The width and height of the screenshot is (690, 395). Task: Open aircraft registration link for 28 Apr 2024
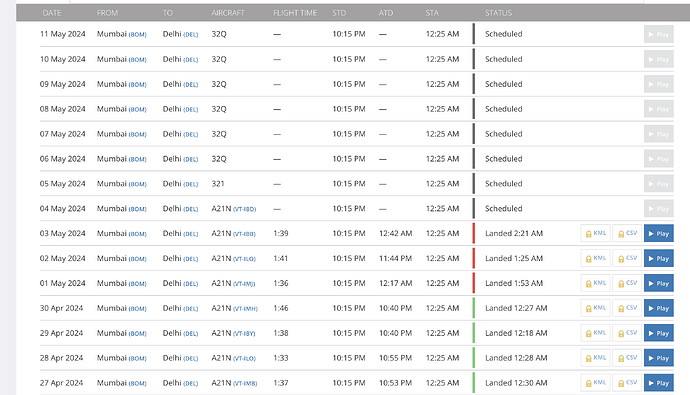click(x=244, y=358)
